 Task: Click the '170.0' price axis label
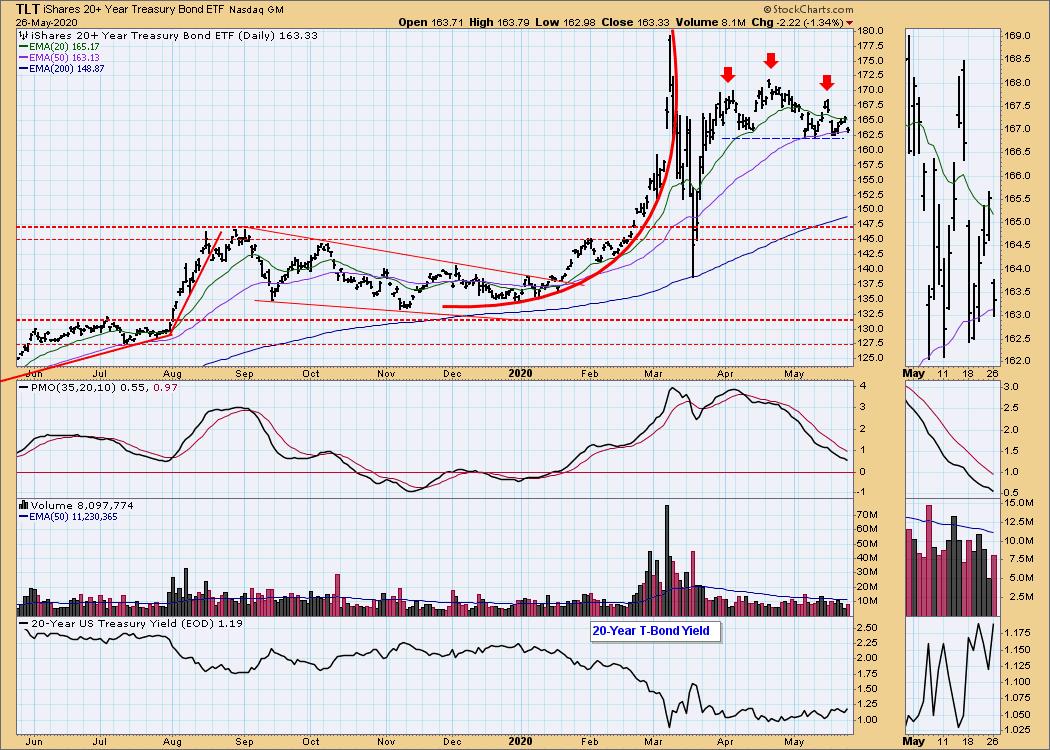pyautogui.click(x=869, y=90)
